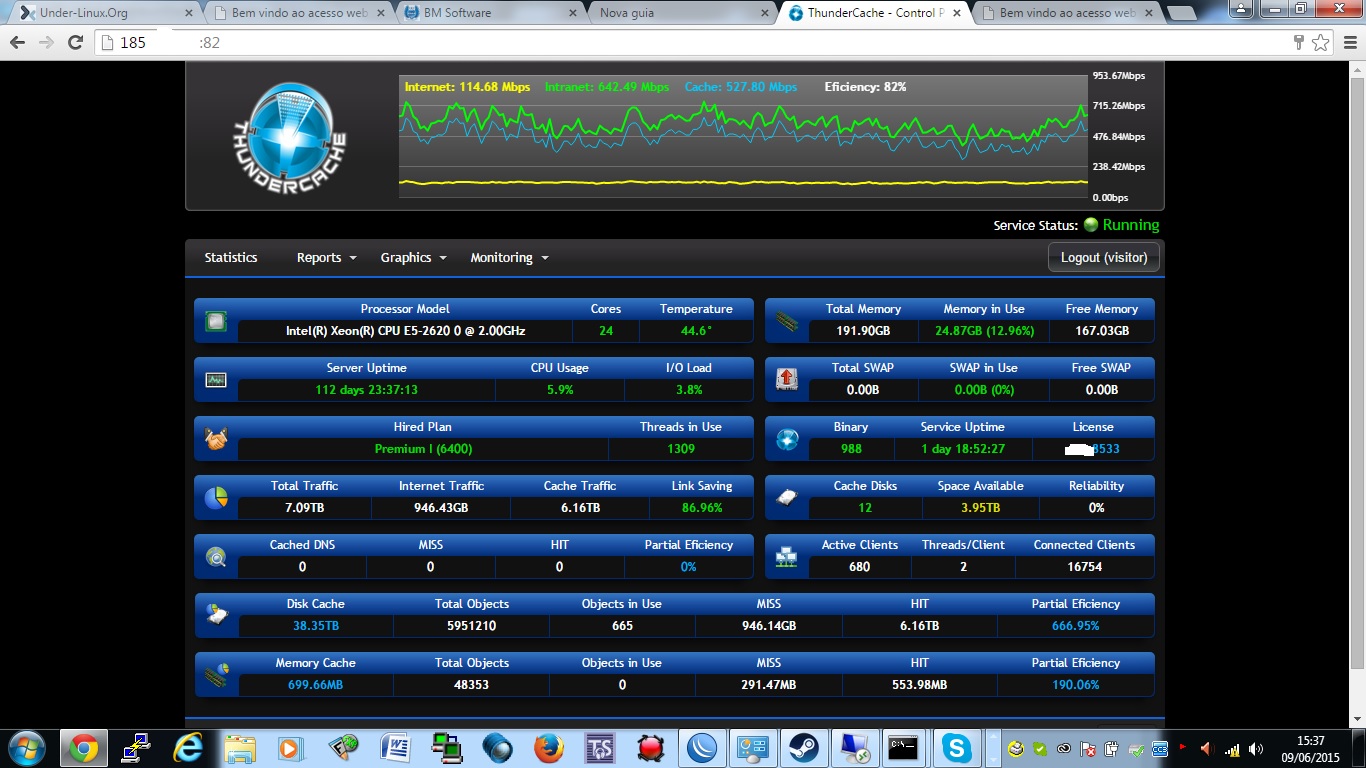
Task: Switch to the Nova guia tab
Action: 682,13
